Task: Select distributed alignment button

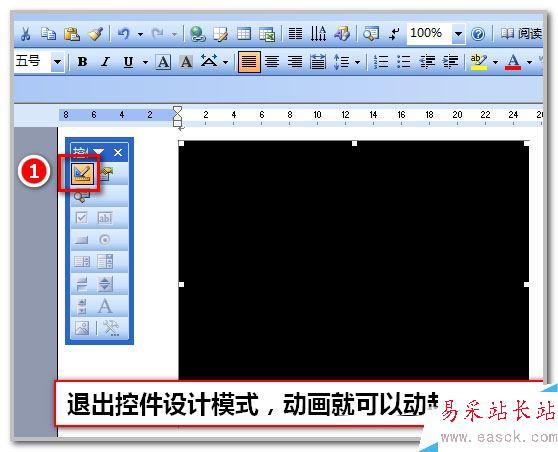Action: [318, 62]
